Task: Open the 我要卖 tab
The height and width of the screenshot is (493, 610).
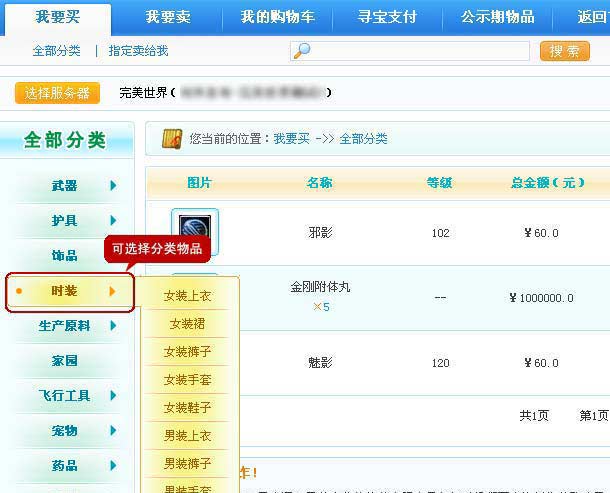Action: click(167, 17)
